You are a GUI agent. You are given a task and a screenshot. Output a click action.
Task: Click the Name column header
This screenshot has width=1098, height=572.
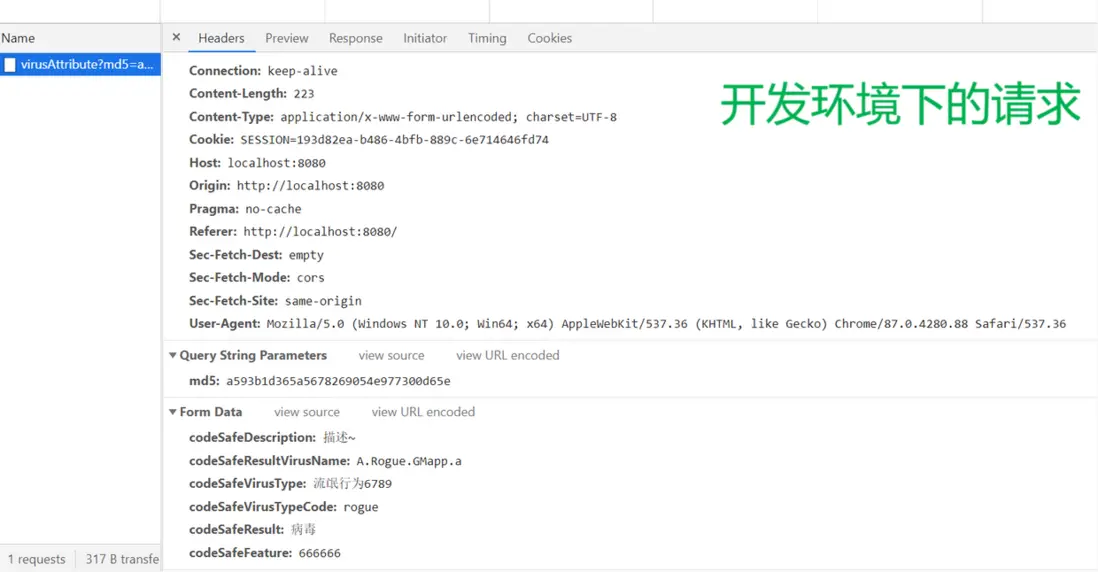18,38
